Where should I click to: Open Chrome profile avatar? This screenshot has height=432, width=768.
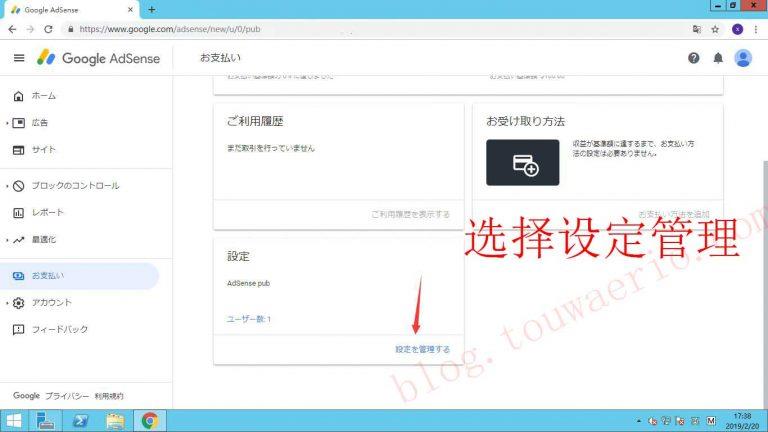pyautogui.click(x=737, y=29)
